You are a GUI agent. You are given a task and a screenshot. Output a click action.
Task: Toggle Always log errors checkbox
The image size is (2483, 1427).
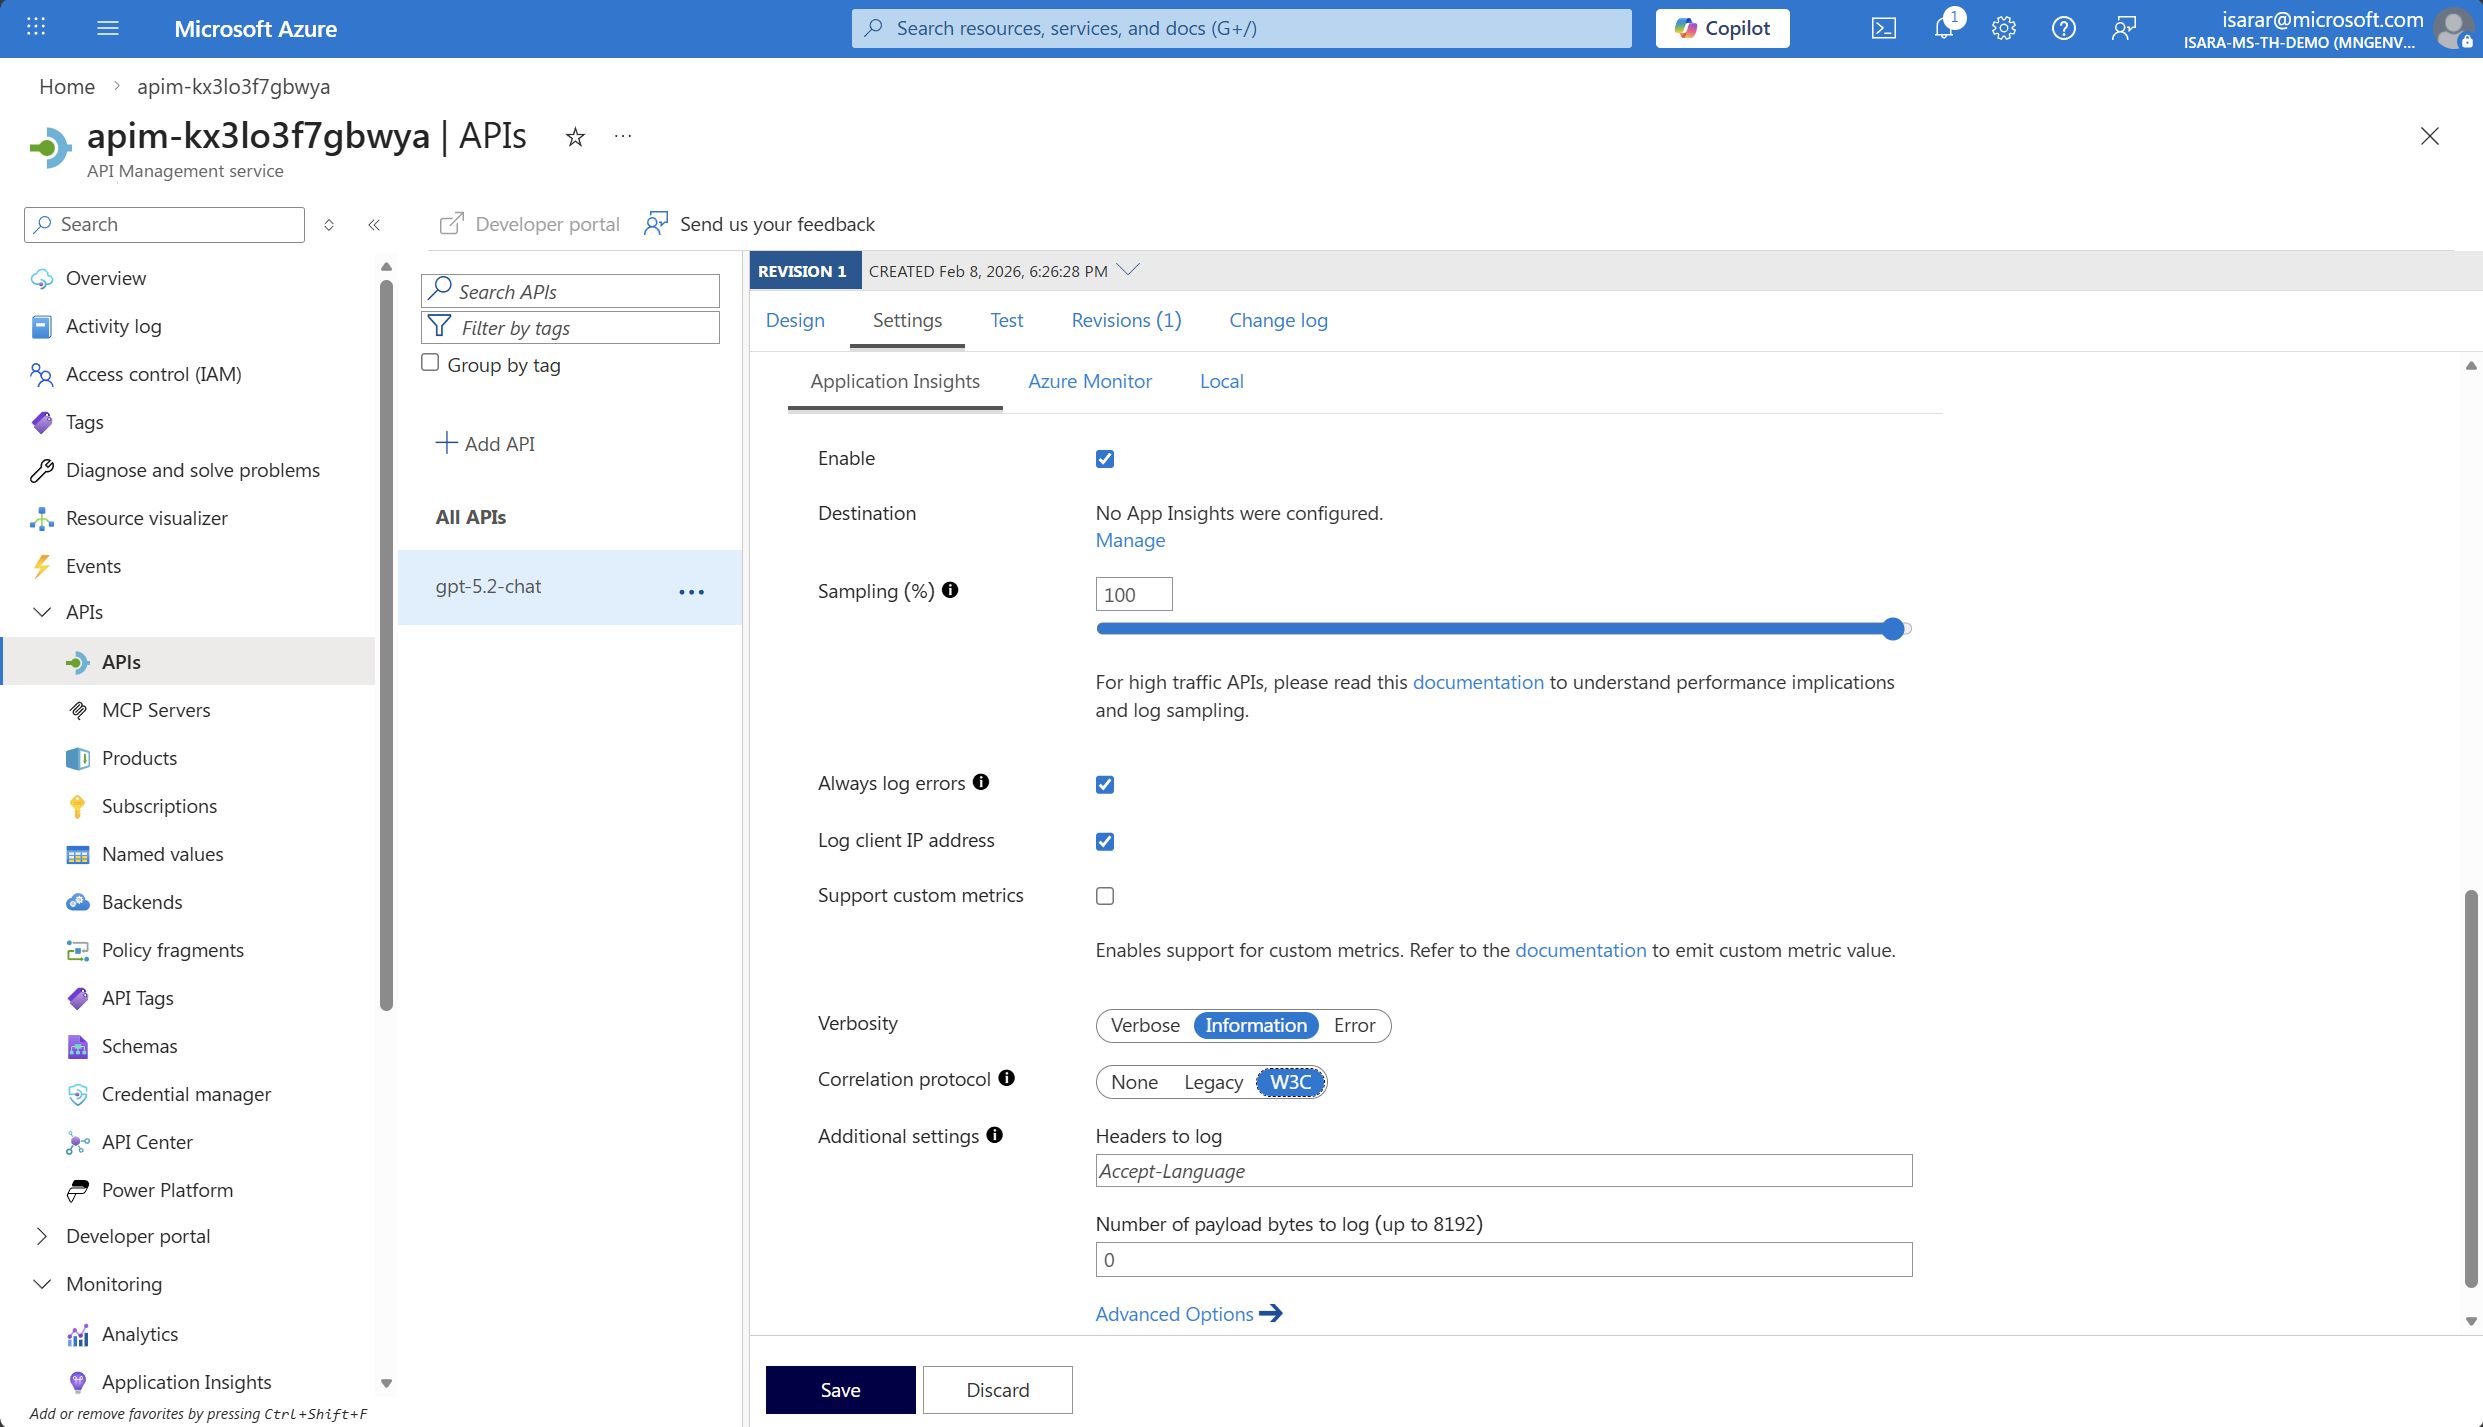click(x=1105, y=785)
